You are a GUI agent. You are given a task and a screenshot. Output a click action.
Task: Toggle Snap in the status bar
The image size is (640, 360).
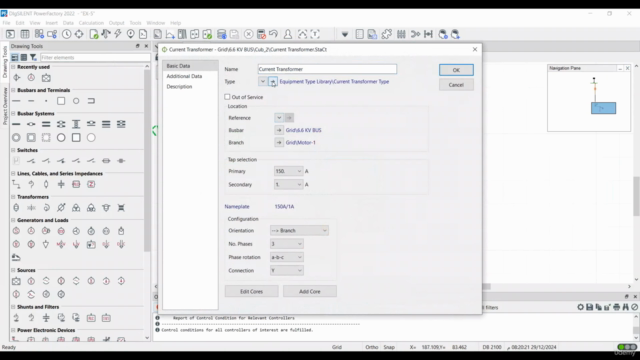(389, 347)
